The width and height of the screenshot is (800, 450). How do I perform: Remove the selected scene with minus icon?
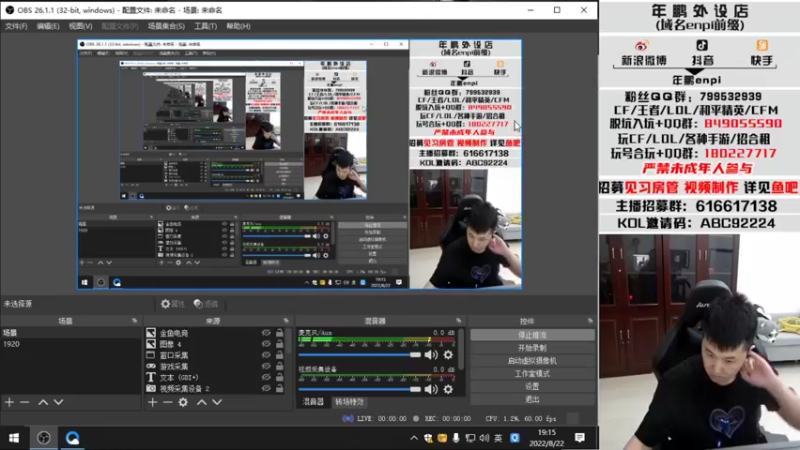click(24, 402)
